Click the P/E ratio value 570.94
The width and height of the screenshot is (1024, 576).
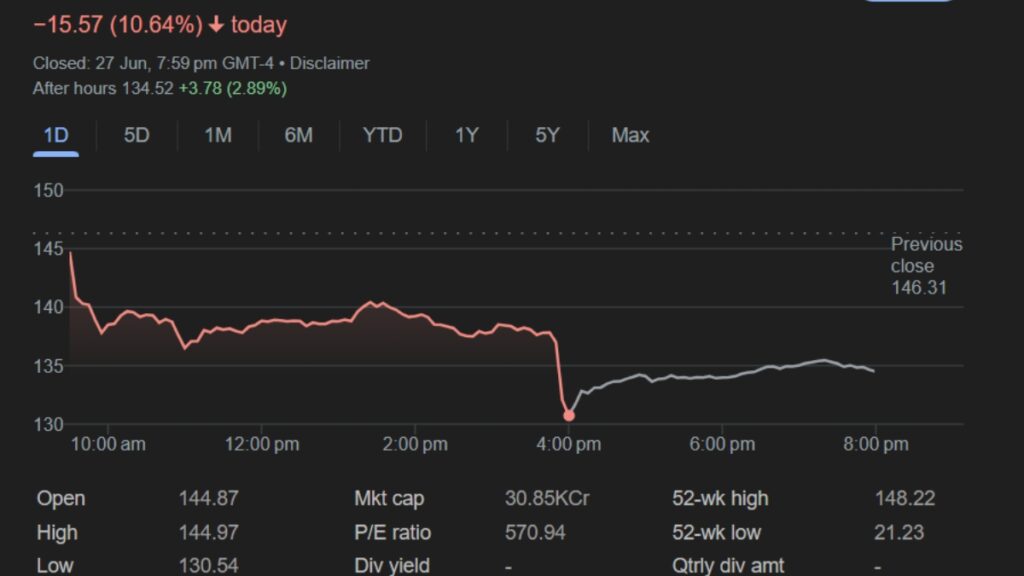tap(535, 532)
